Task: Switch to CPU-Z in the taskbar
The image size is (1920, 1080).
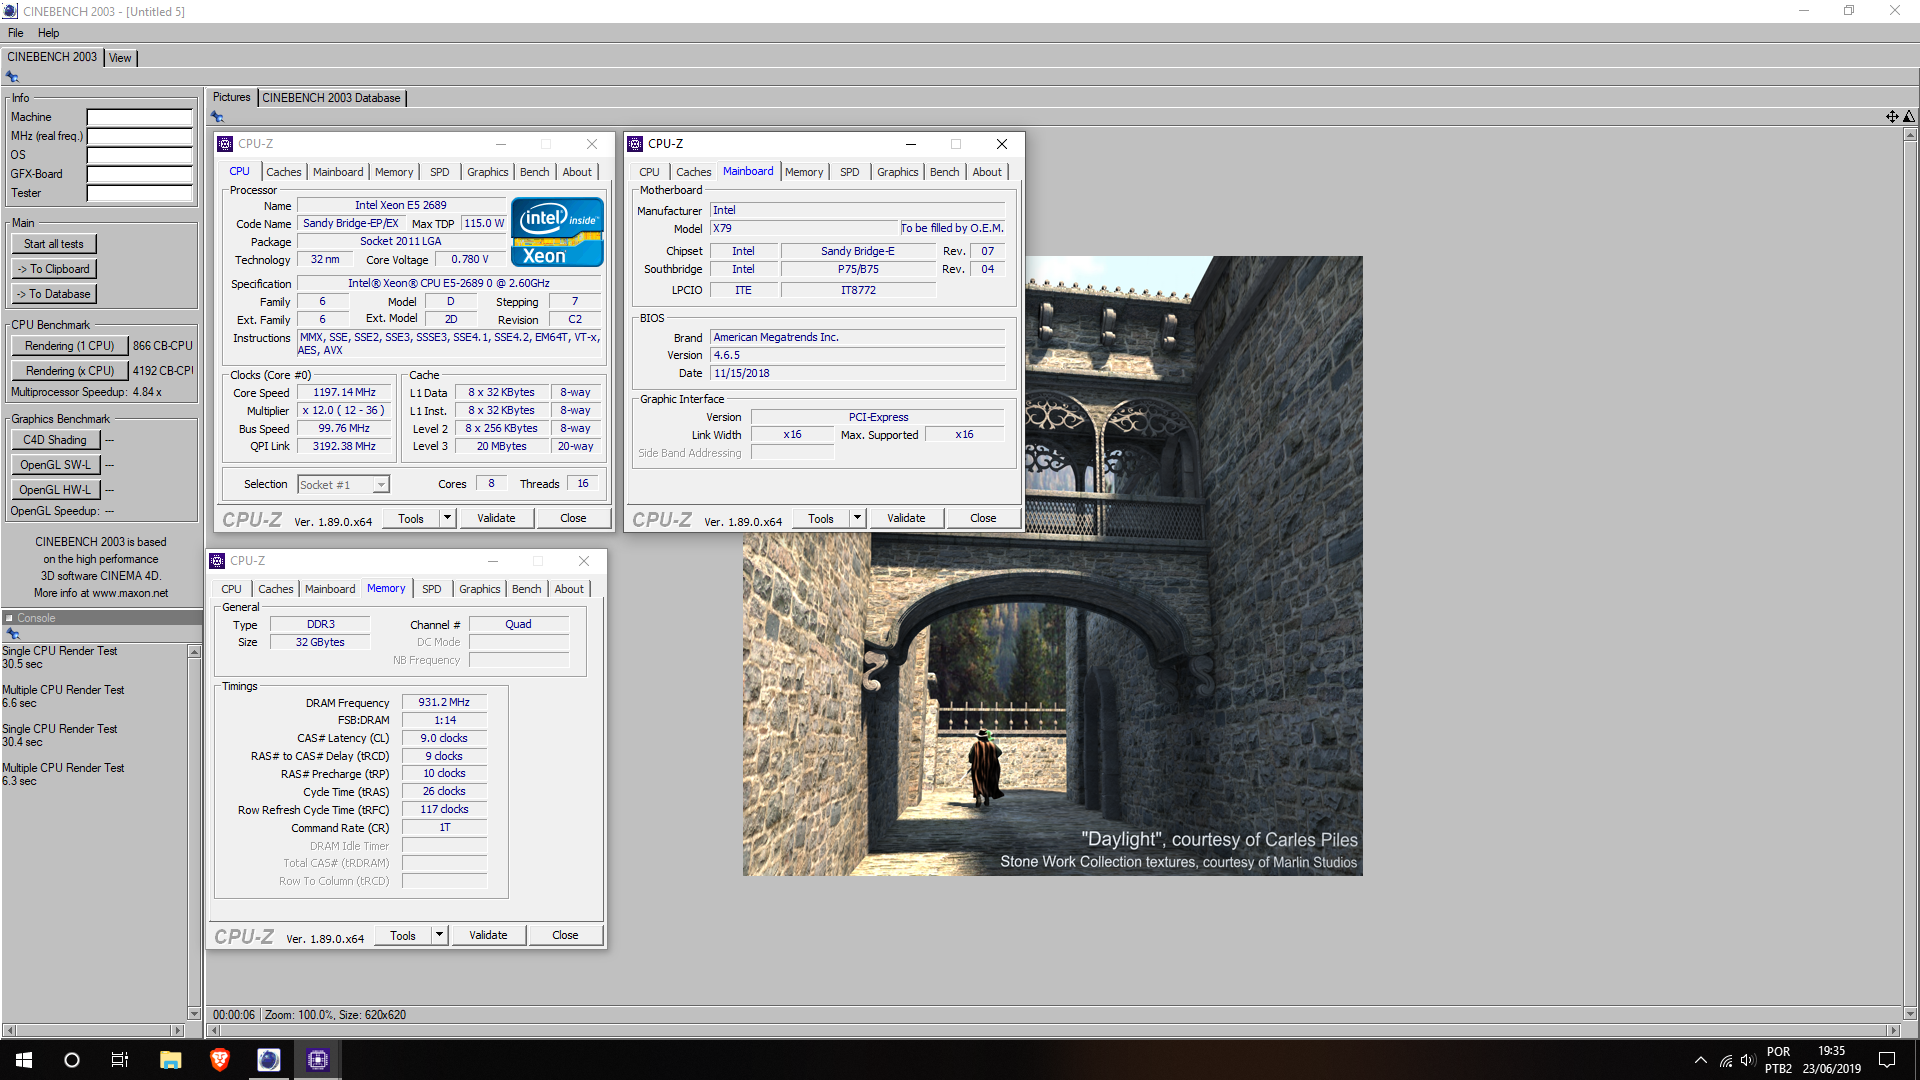Action: (x=318, y=1060)
